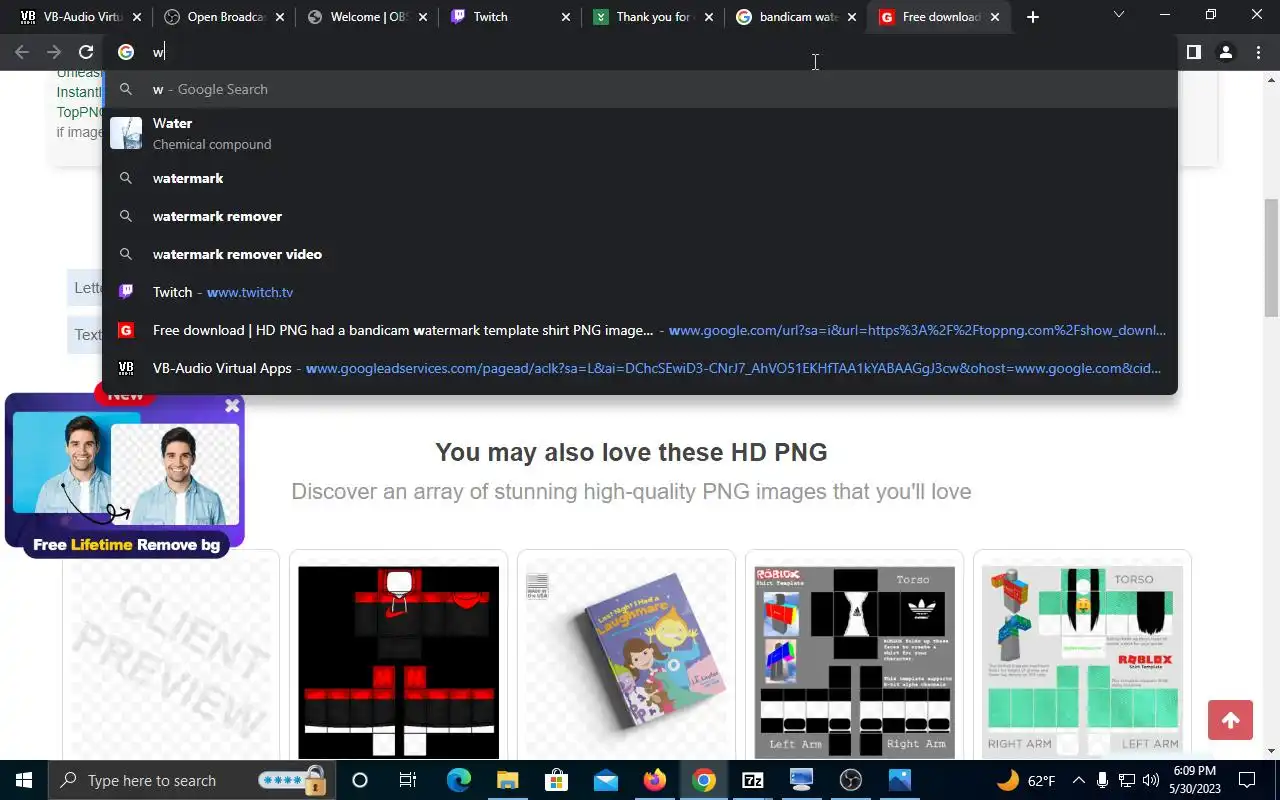Open the 6:09 PM clock and calendar
Screen dimensions: 1280x800
(1194, 780)
